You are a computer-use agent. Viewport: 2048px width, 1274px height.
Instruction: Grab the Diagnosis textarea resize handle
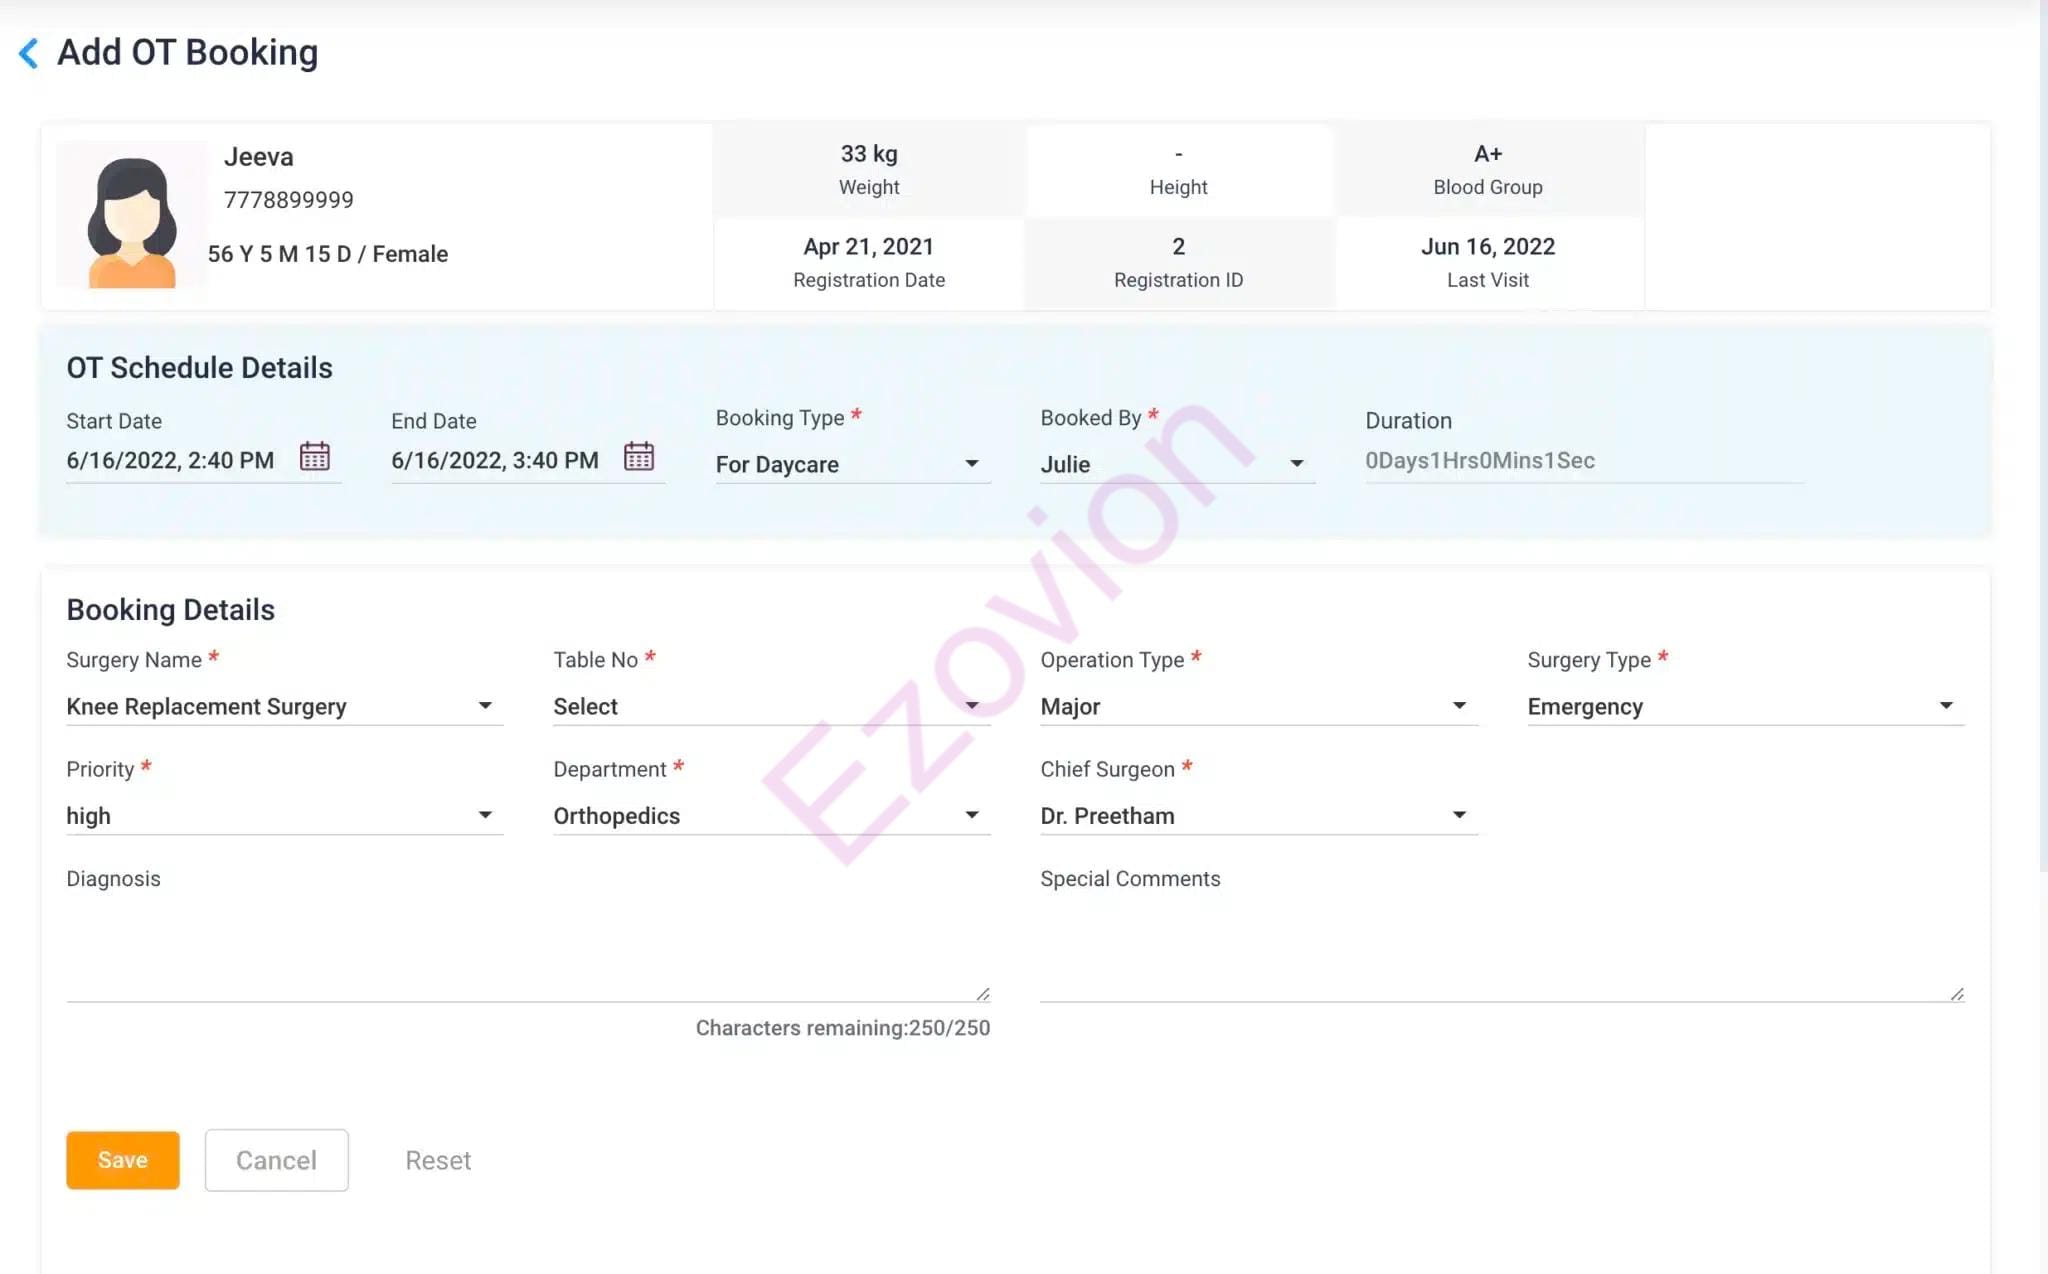click(x=983, y=994)
